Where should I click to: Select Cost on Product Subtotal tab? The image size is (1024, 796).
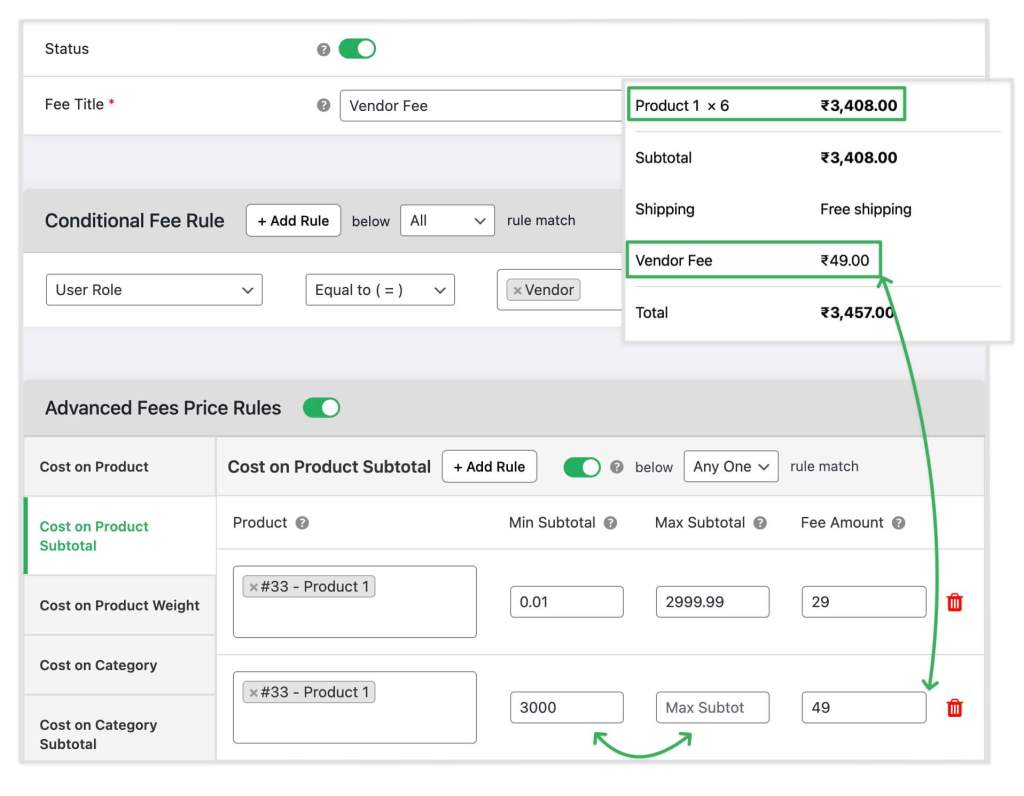[x=120, y=536]
